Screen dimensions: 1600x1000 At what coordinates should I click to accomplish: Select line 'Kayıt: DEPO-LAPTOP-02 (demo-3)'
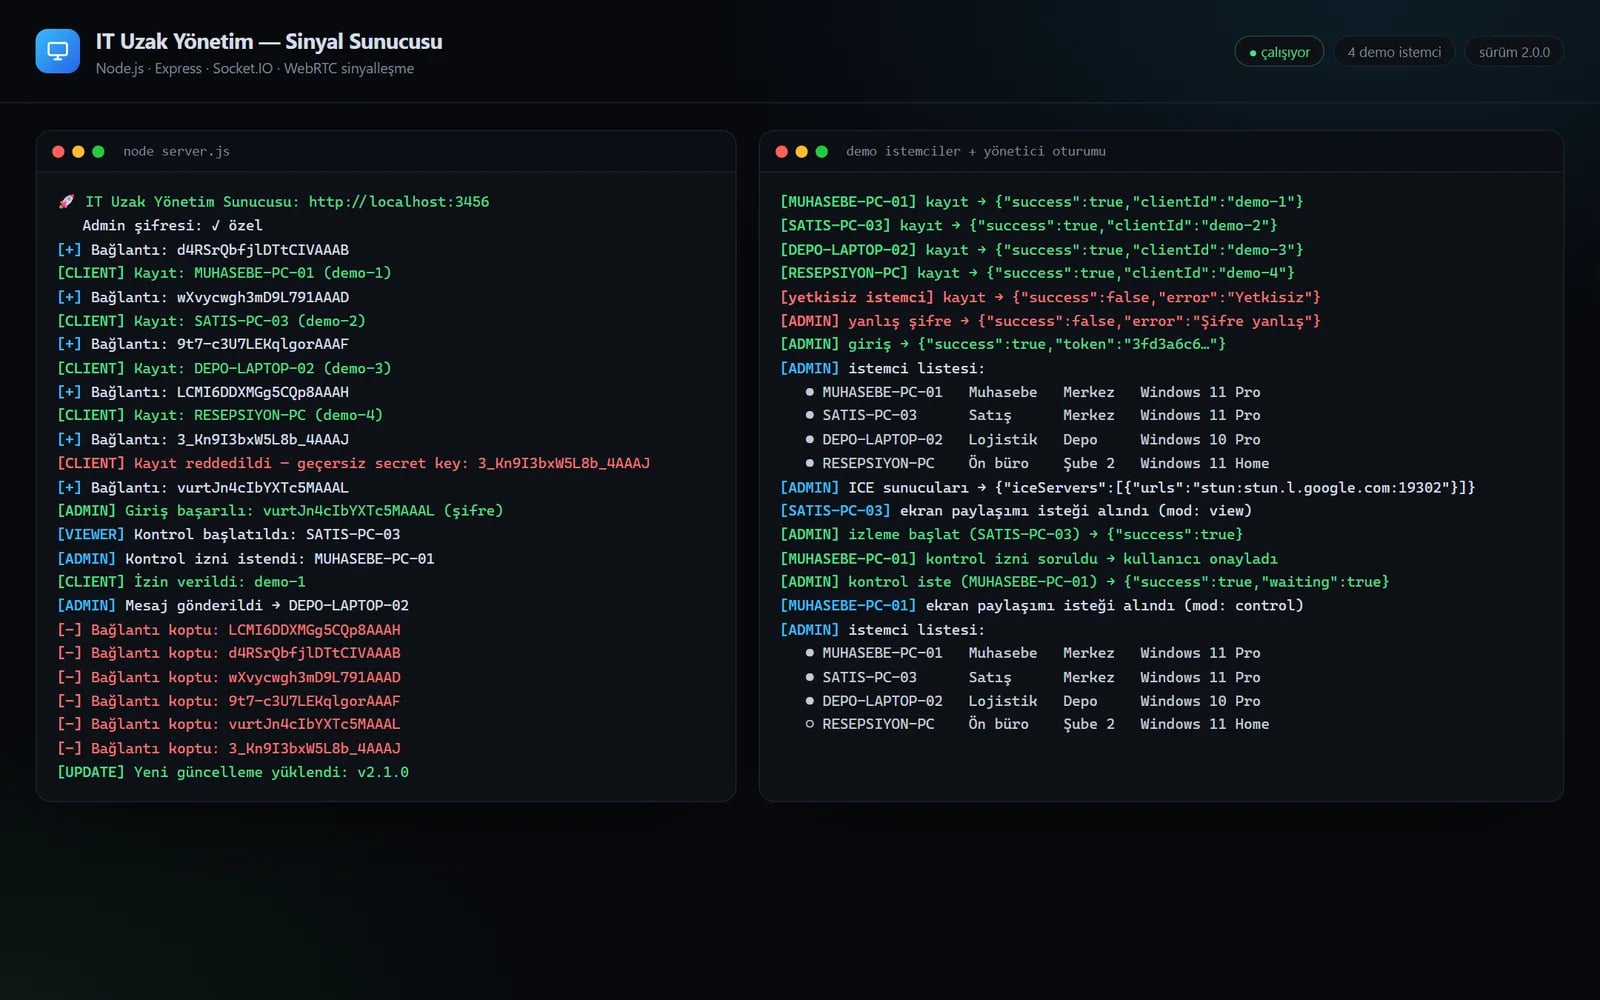[x=224, y=368]
